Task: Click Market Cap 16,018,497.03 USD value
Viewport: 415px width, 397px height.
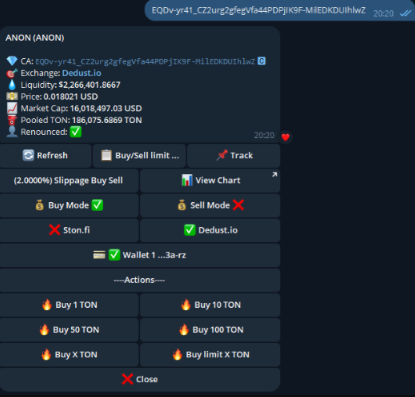Action: coord(106,108)
